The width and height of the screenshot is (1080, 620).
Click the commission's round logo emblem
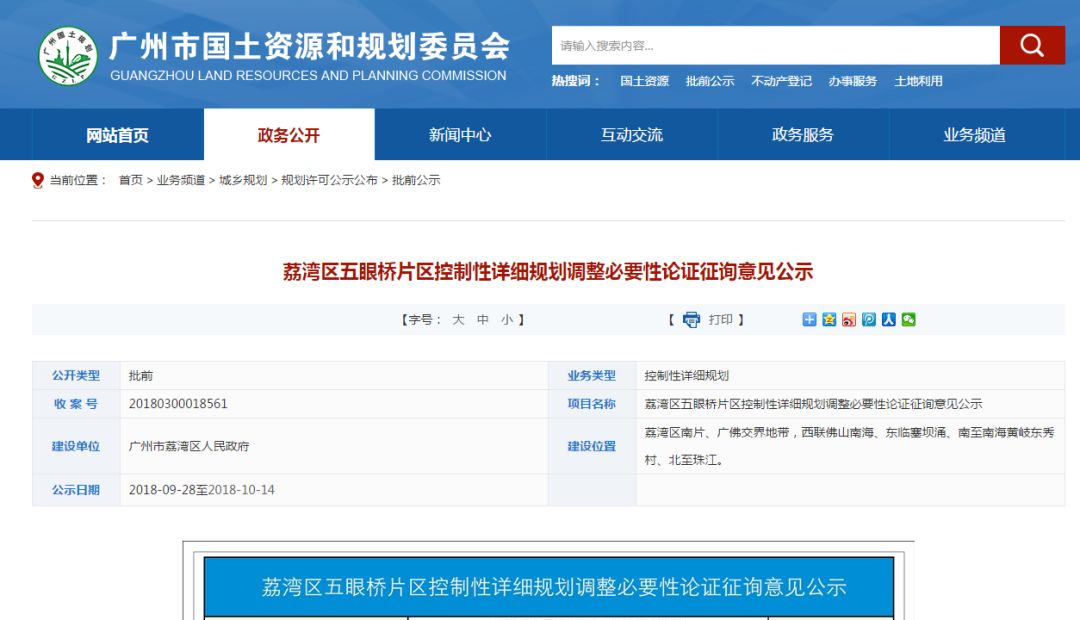(68, 56)
